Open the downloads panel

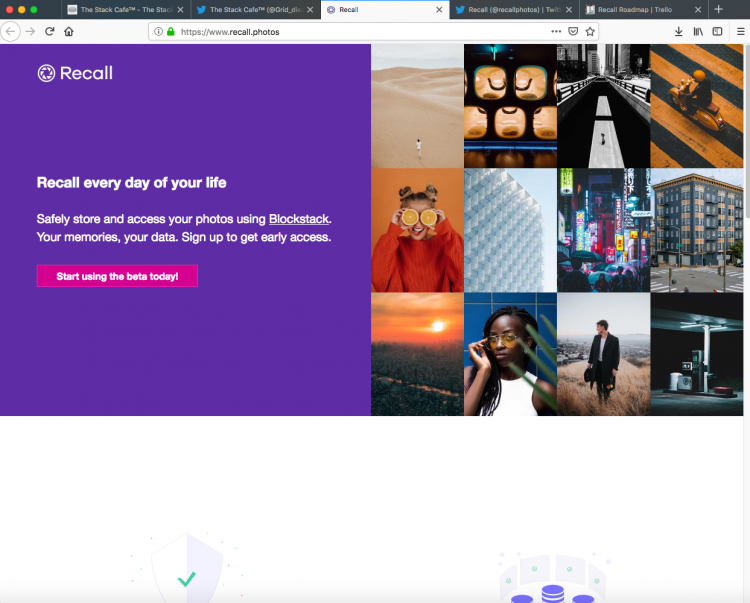[678, 32]
